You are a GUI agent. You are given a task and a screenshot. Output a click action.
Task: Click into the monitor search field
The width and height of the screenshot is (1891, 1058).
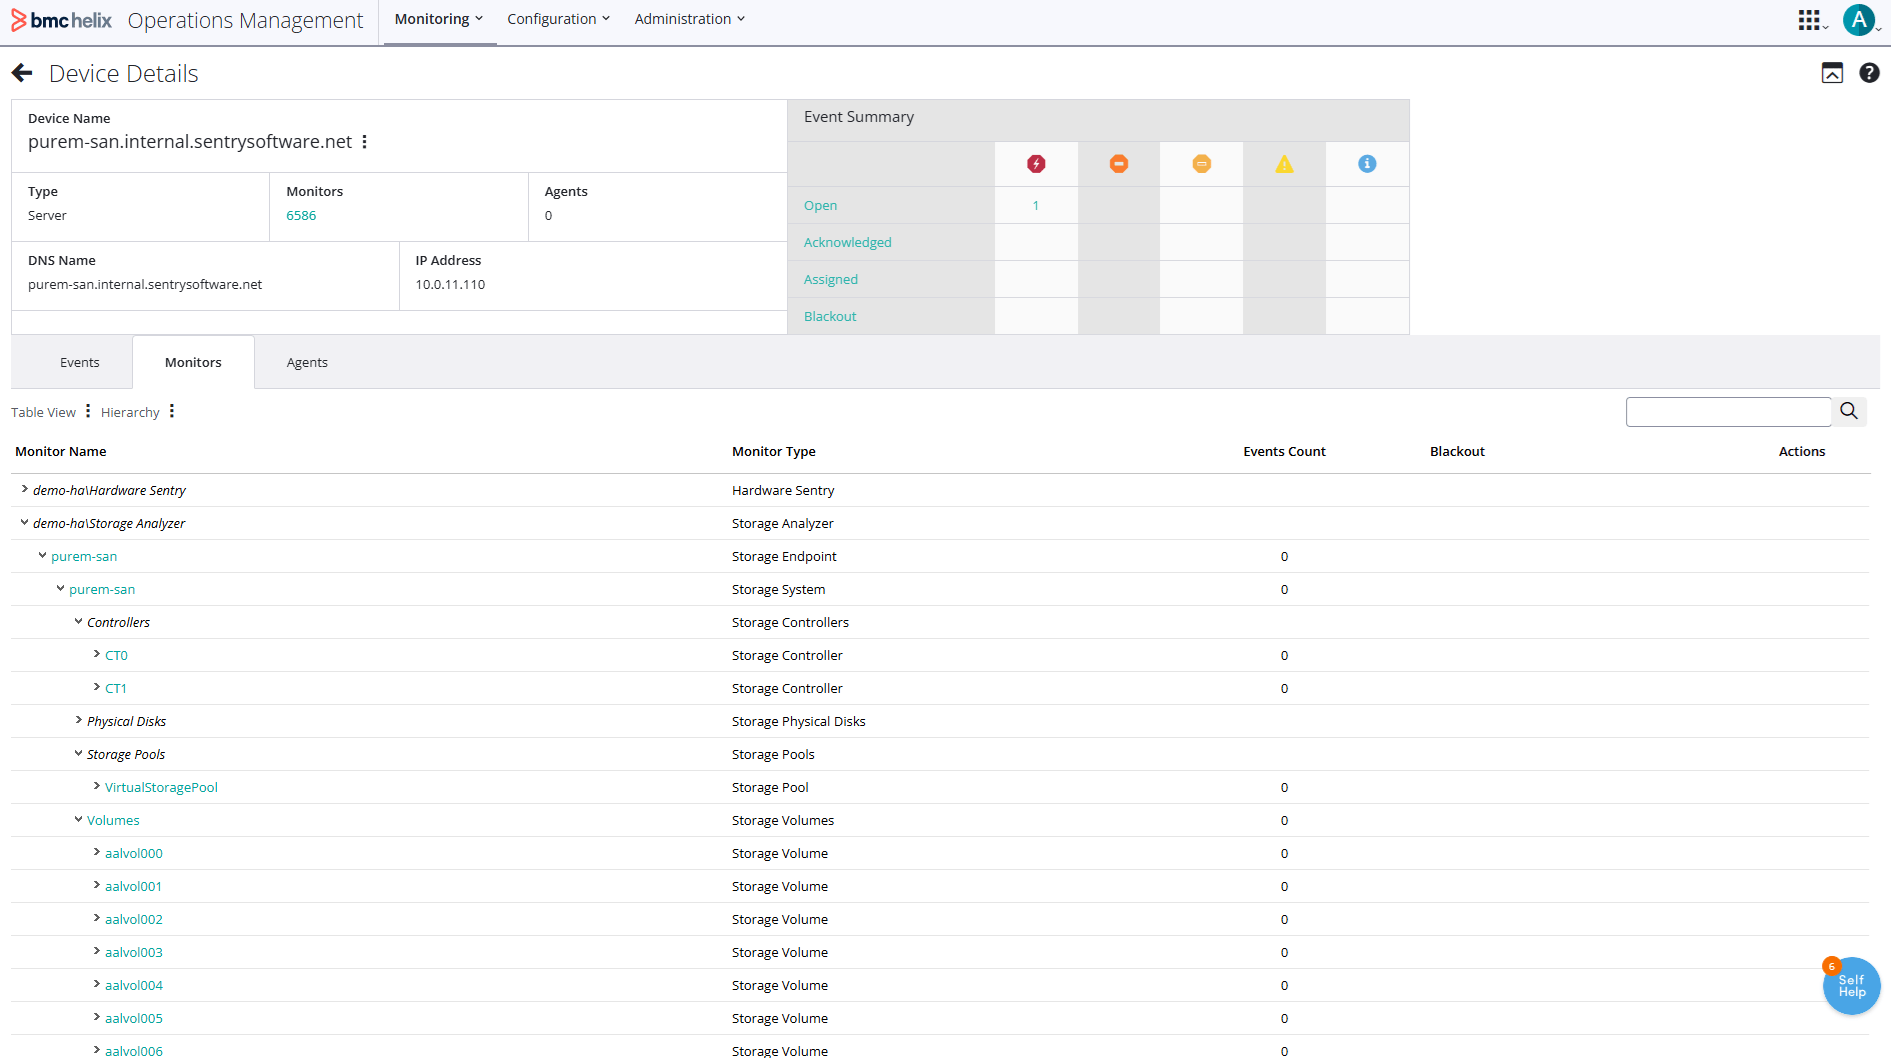pyautogui.click(x=1727, y=411)
